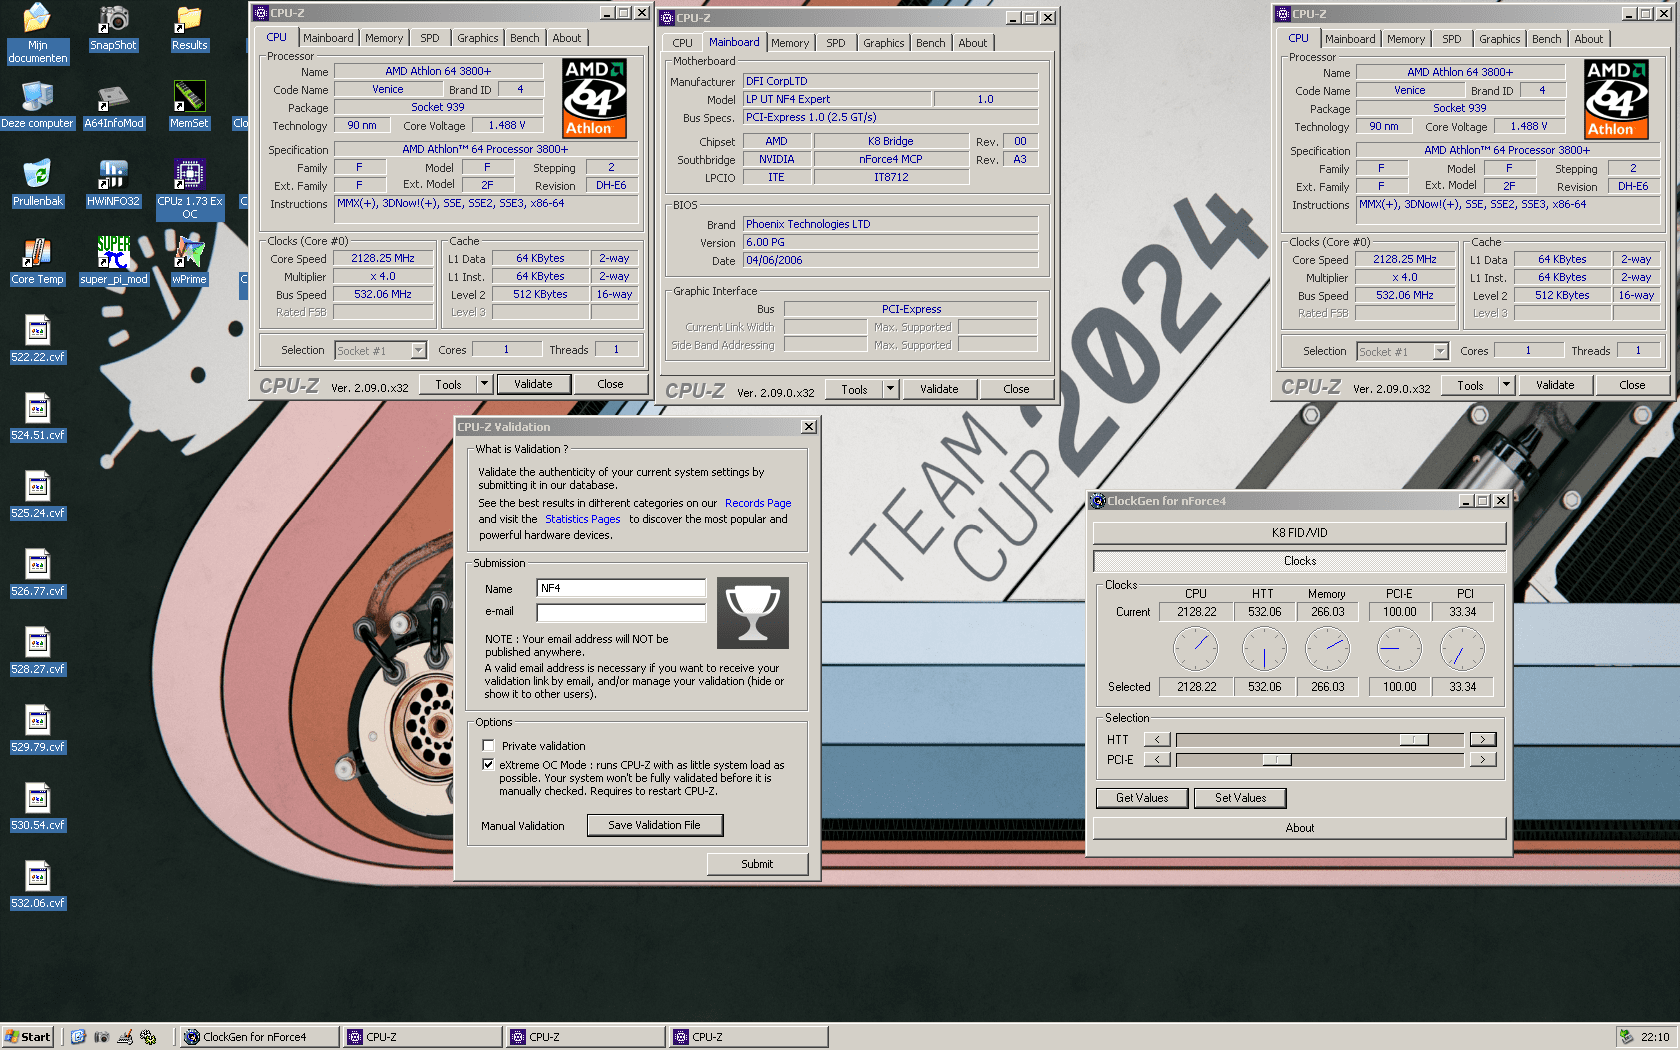Expand the Socket #1 selection in right CPU-Z

[1441, 352]
